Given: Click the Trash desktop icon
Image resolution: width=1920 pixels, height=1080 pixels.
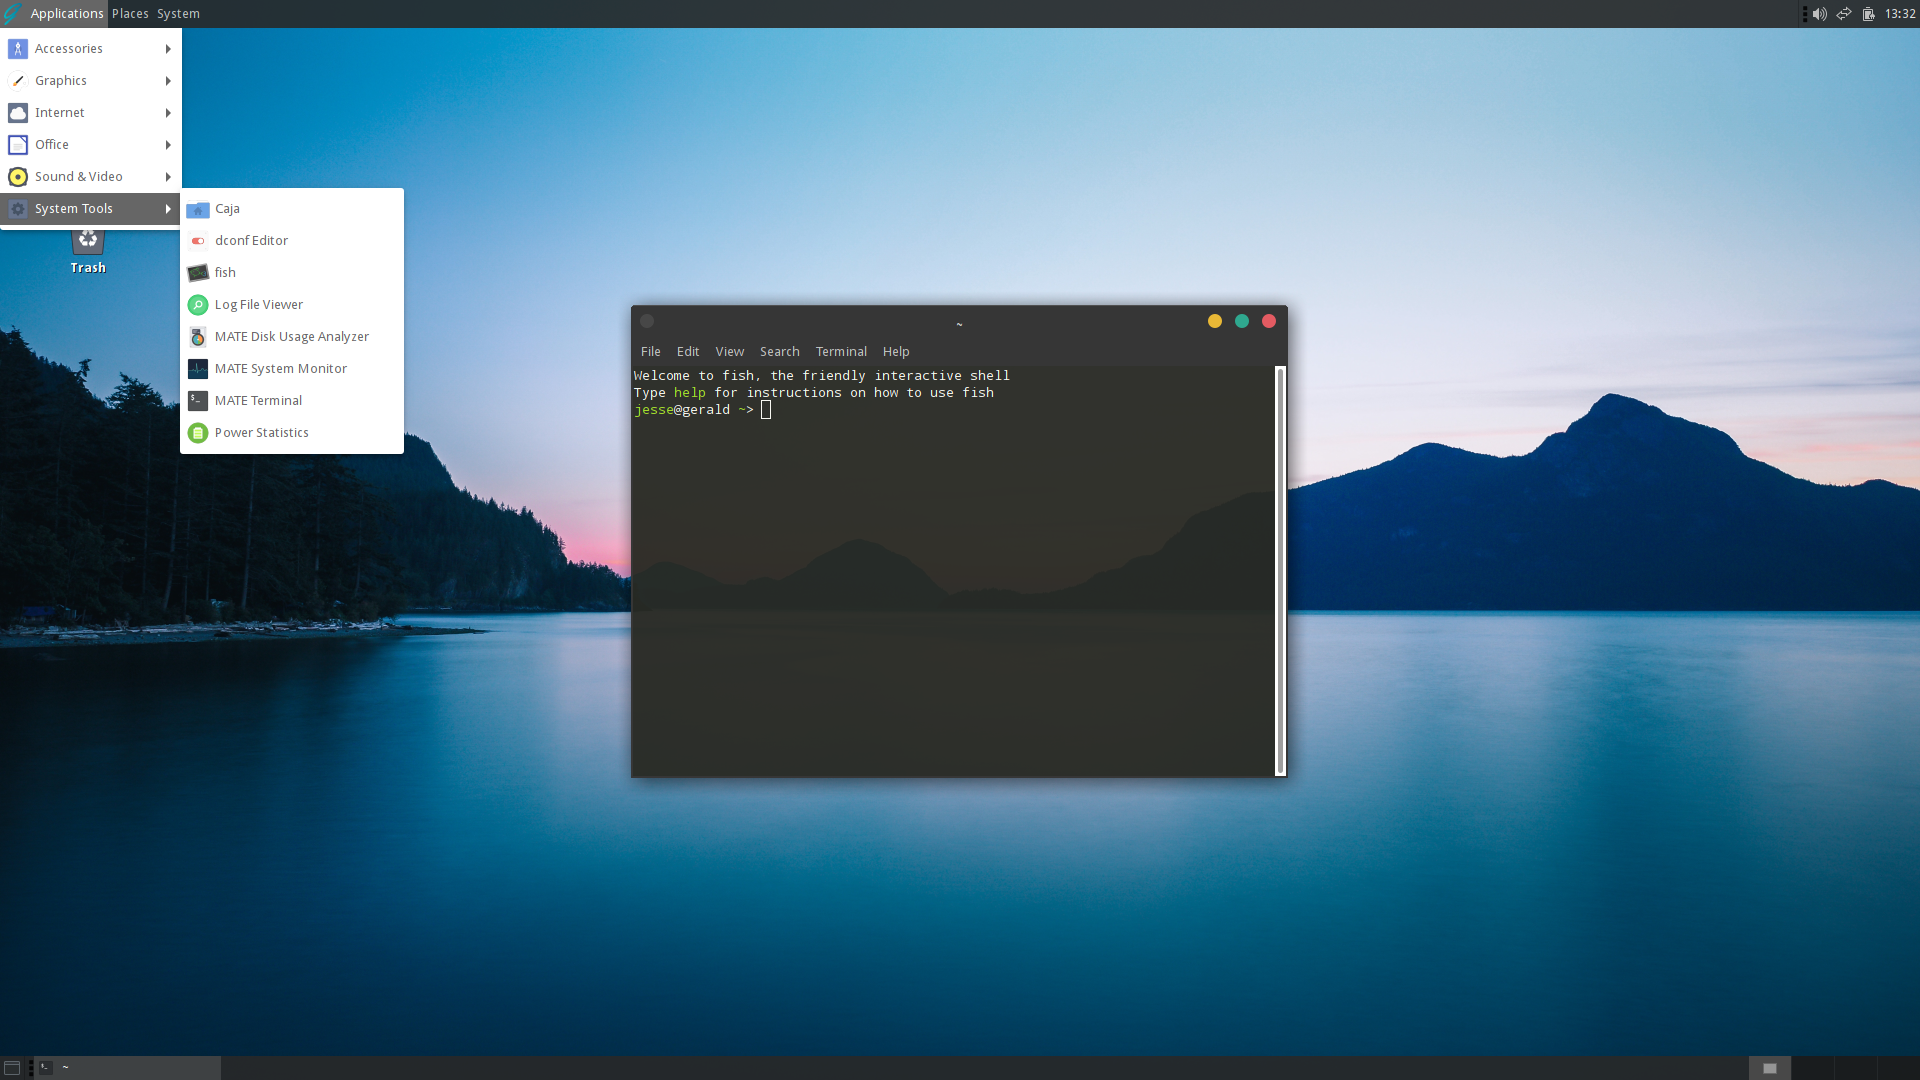Looking at the screenshot, I should pyautogui.click(x=88, y=250).
